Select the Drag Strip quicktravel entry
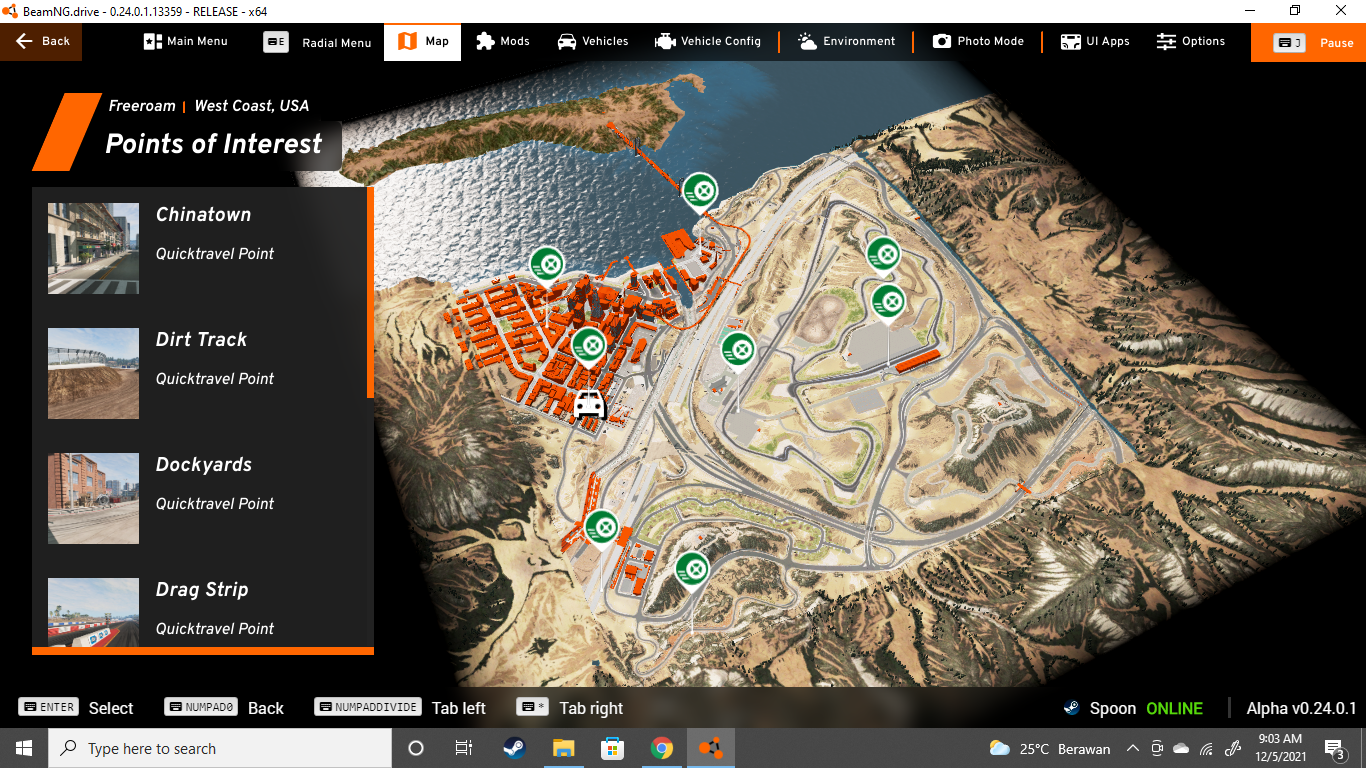Image resolution: width=1366 pixels, height=768 pixels. pyautogui.click(x=200, y=604)
